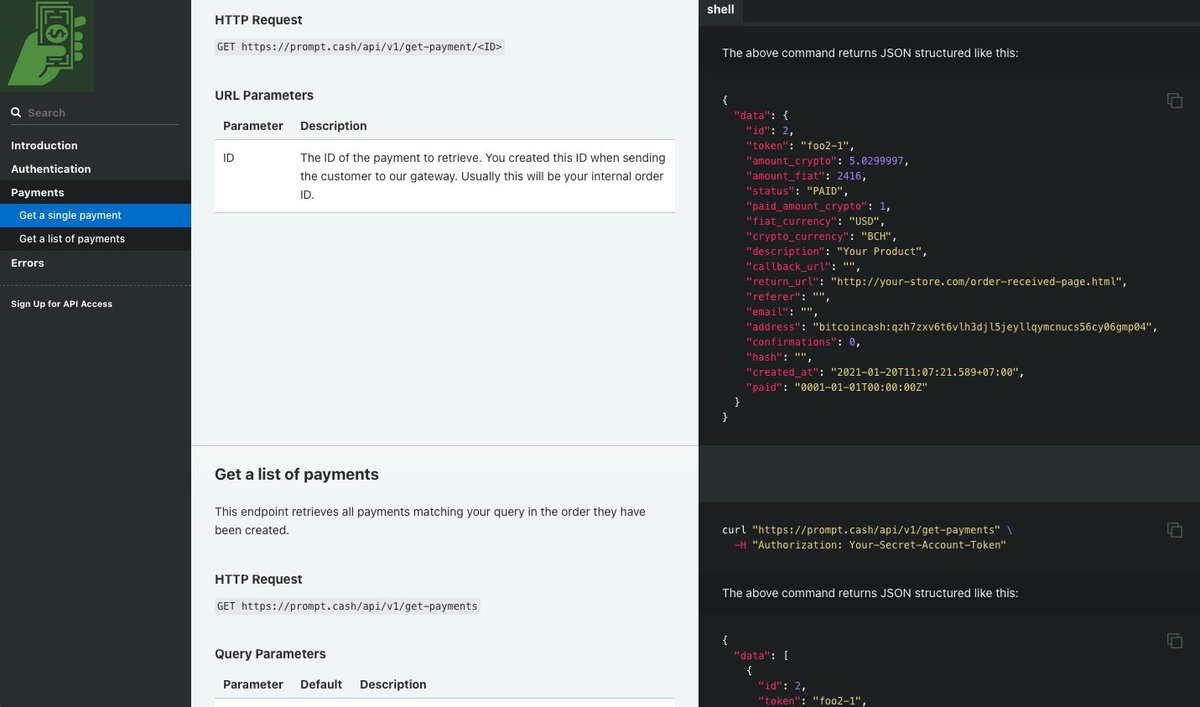The height and width of the screenshot is (707, 1200).
Task: Click the "description": "Your Product" line
Action: coord(838,252)
